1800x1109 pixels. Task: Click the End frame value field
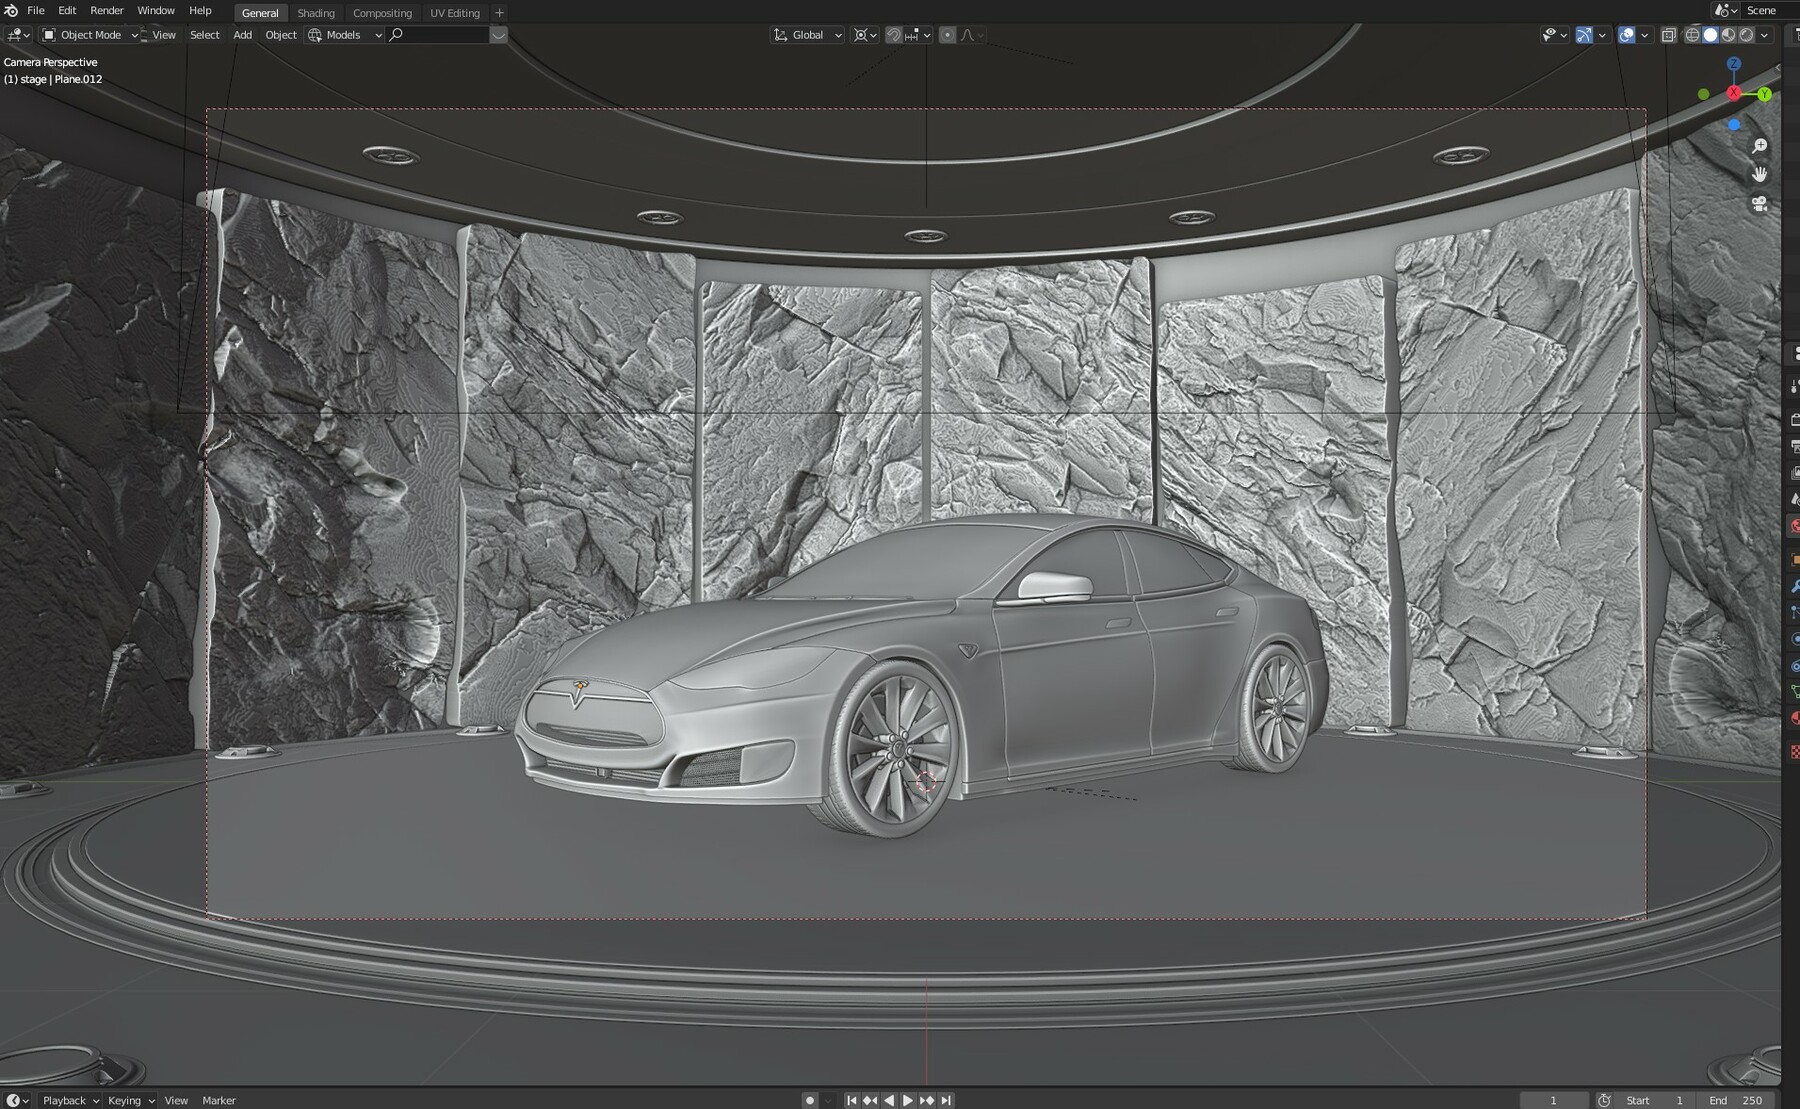(1741, 1099)
